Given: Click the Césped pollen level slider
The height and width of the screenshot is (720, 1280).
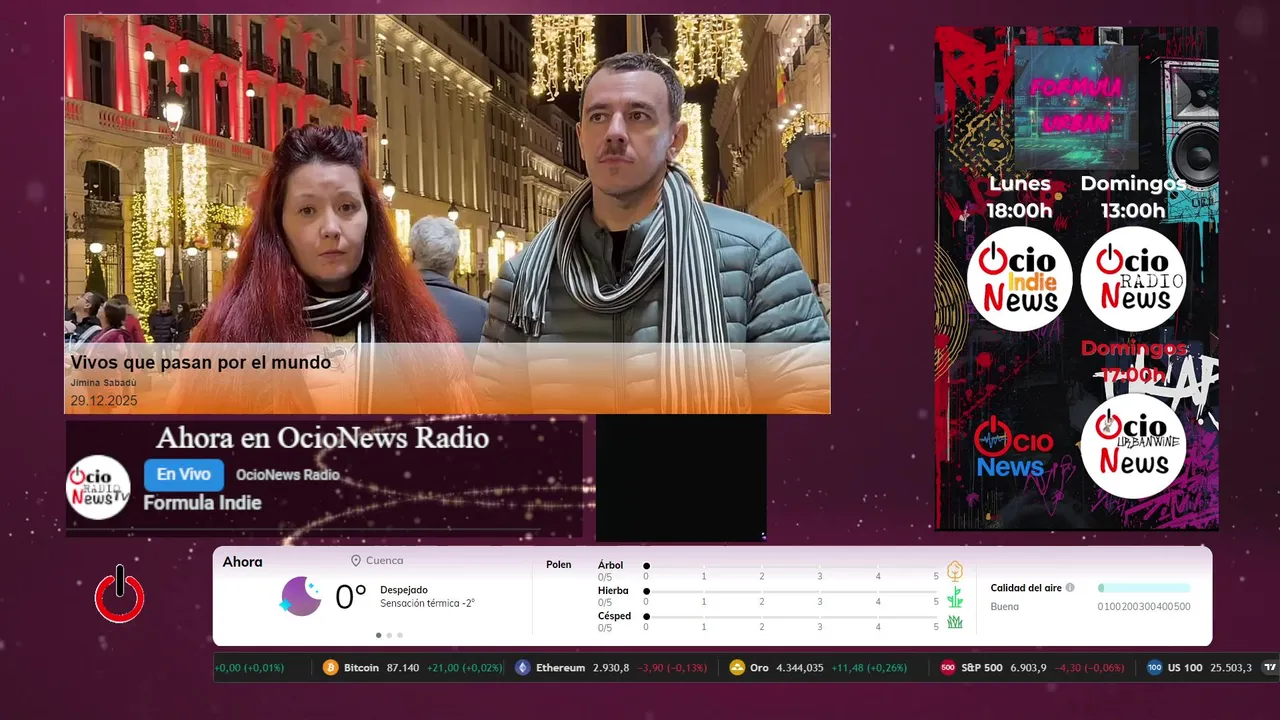Looking at the screenshot, I should coord(792,617).
